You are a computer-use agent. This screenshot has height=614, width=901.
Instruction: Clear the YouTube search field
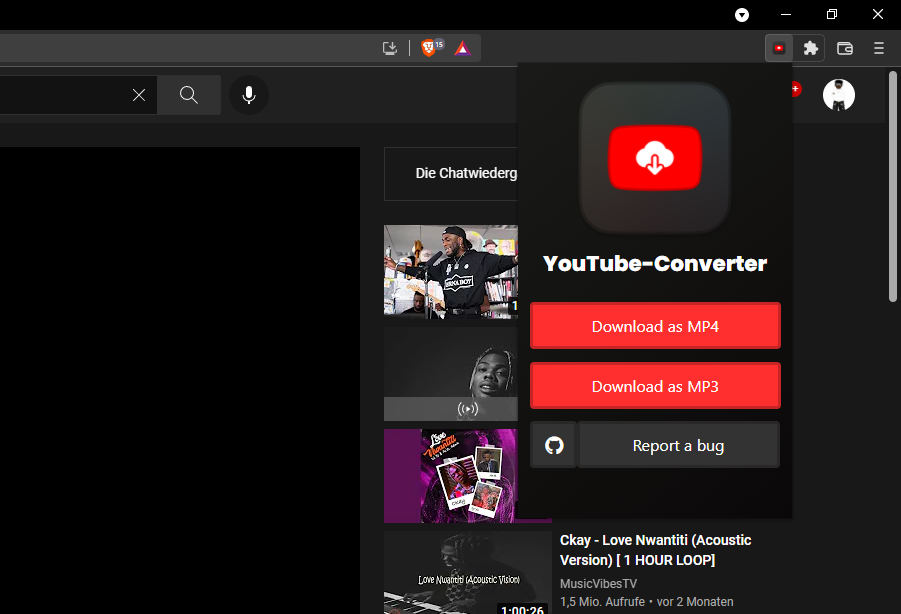pos(139,95)
